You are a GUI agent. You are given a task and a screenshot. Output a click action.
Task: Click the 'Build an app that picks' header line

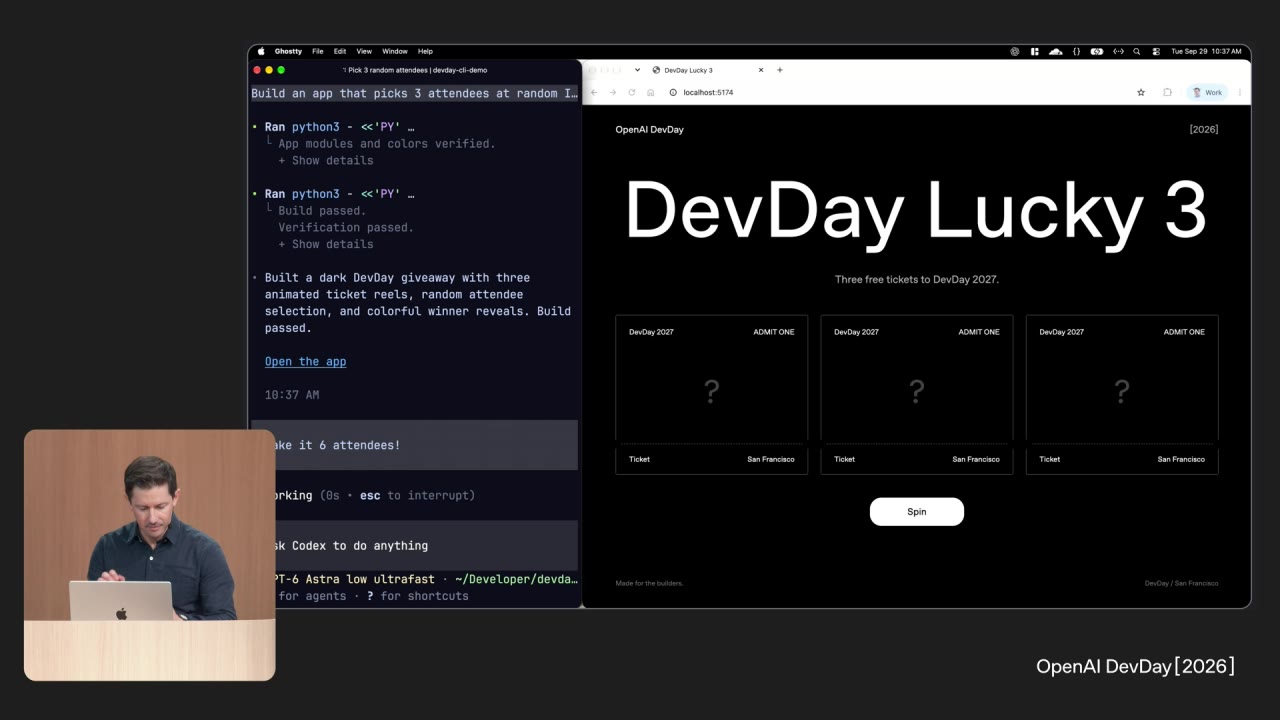point(414,93)
